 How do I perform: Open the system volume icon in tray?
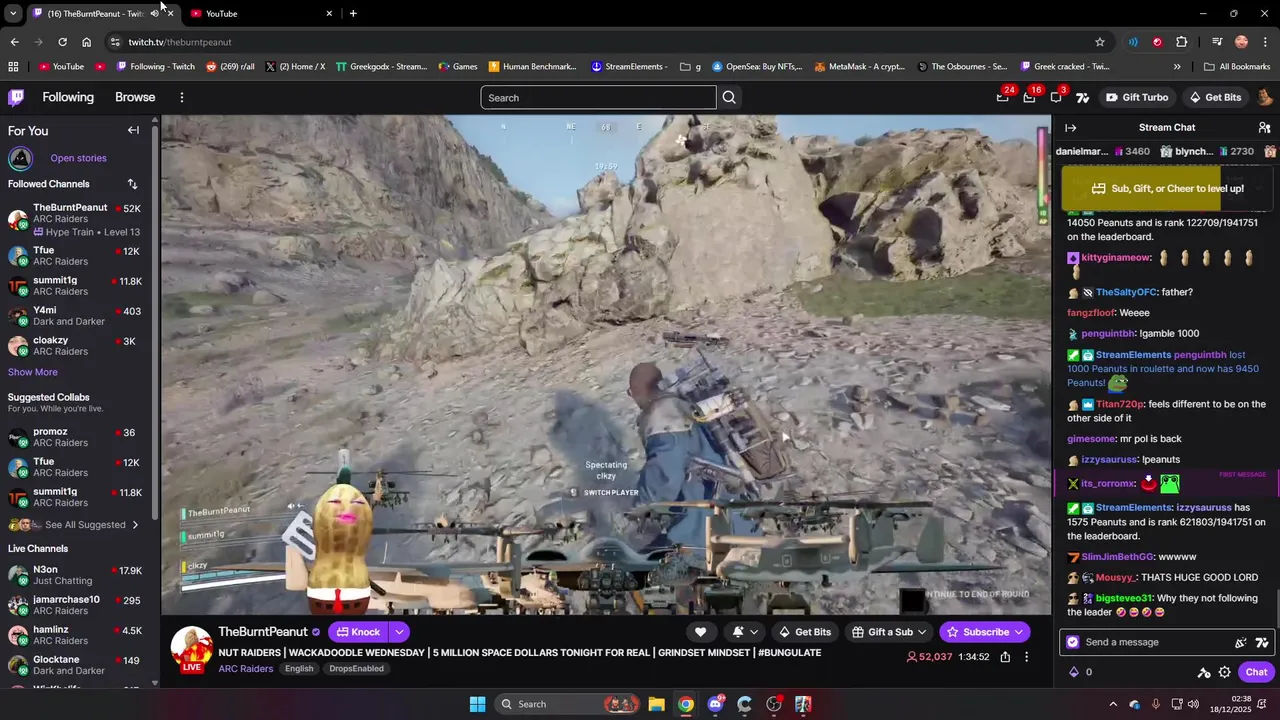click(1193, 704)
